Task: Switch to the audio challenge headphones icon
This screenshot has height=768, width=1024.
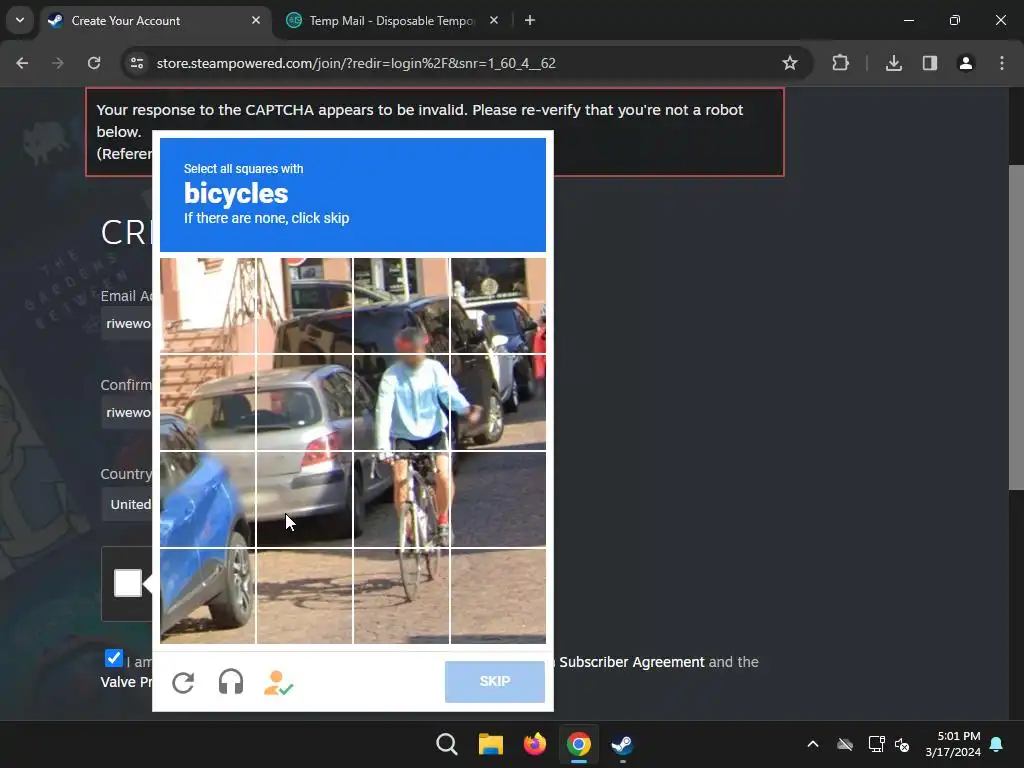Action: coord(231,682)
